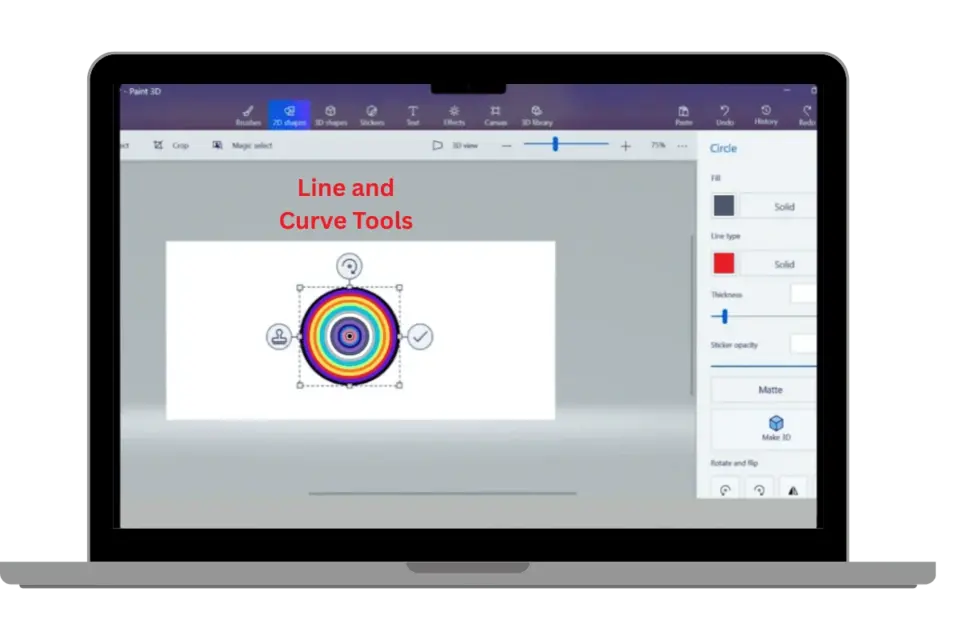The width and height of the screenshot is (960, 640).
Task: Select the Text tool
Action: [x=412, y=115]
